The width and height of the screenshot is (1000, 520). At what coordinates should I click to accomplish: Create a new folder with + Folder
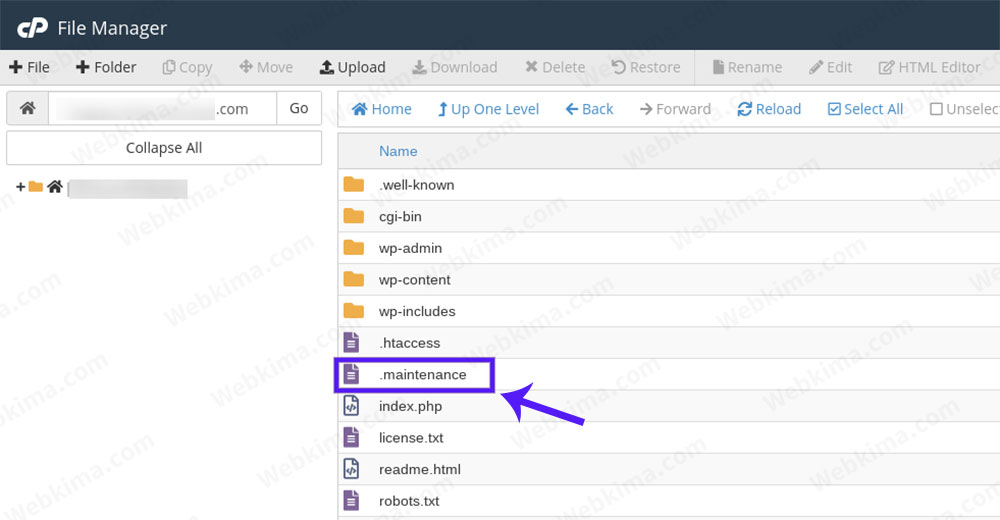pos(106,67)
